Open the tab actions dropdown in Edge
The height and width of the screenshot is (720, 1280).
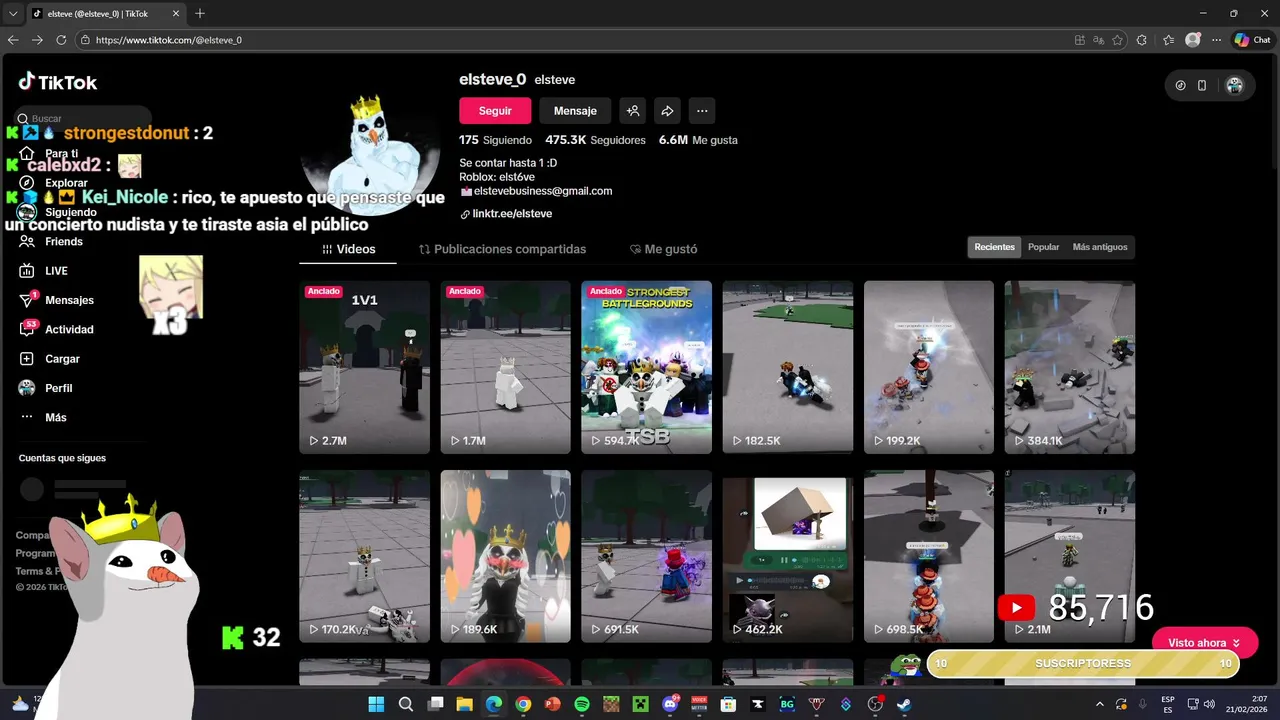(13, 13)
